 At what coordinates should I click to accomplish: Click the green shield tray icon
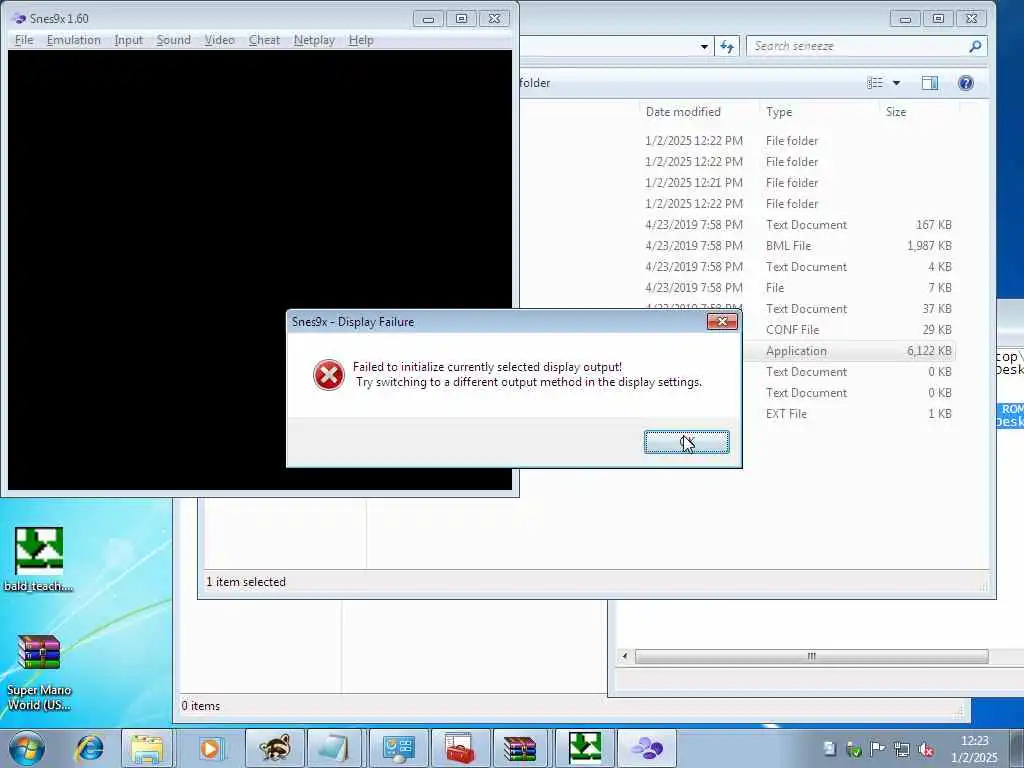(x=854, y=749)
